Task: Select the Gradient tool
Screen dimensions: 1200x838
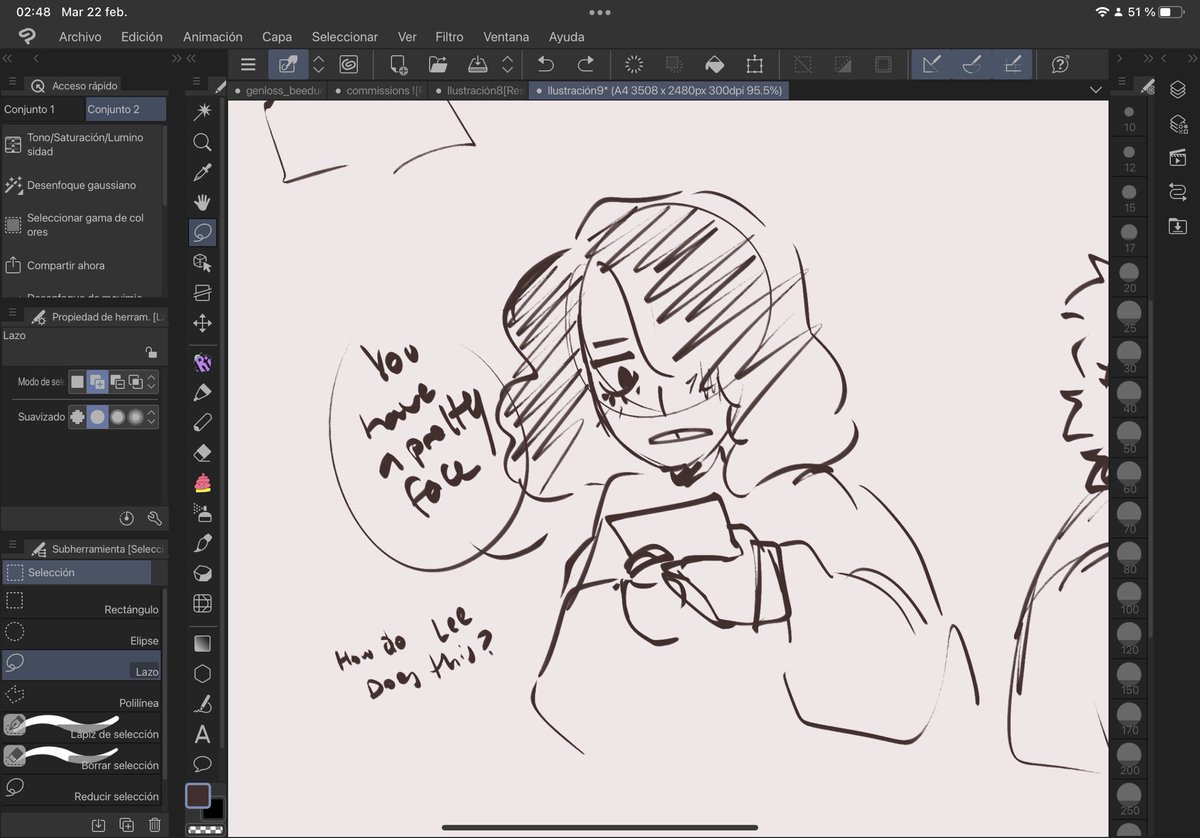Action: click(x=203, y=643)
